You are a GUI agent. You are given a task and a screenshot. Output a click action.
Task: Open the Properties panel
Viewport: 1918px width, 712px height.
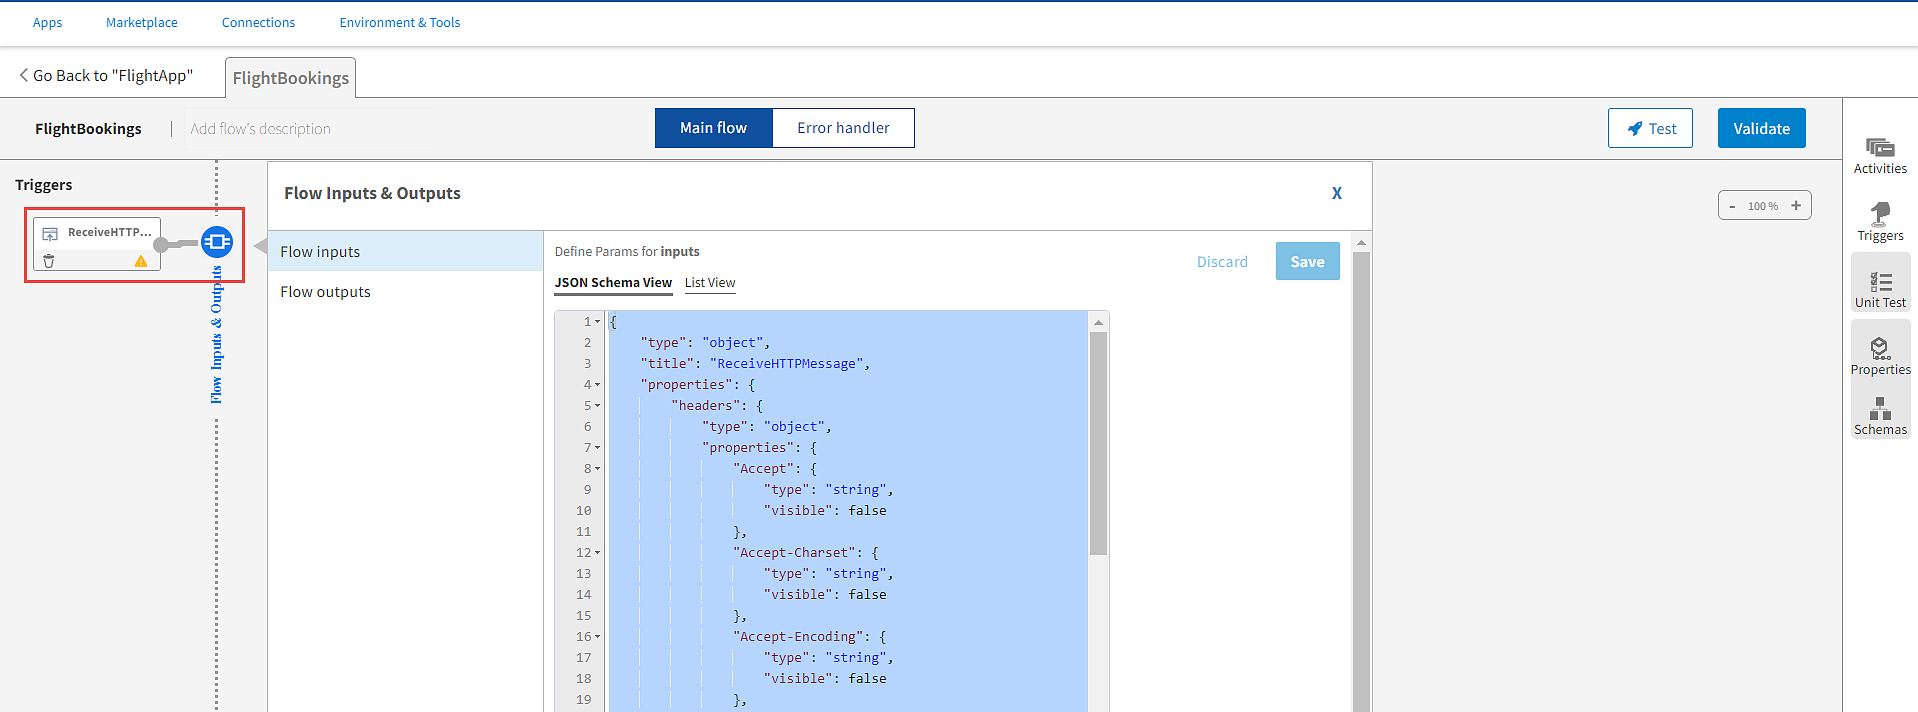pyautogui.click(x=1879, y=355)
